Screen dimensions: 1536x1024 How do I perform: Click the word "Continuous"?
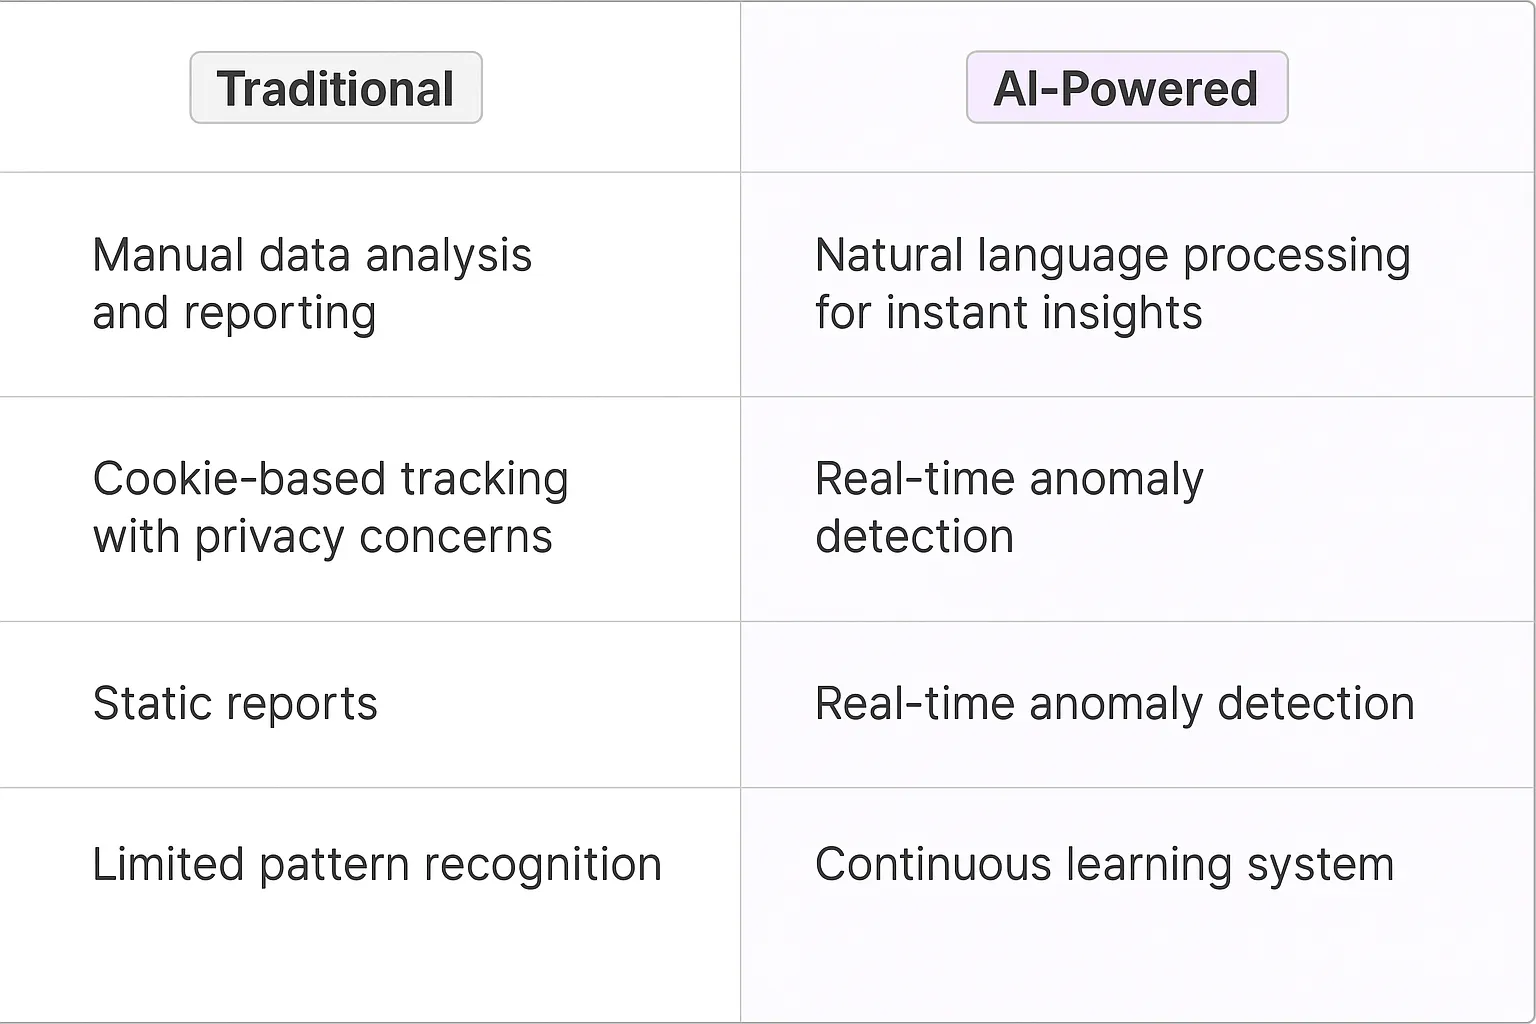[932, 865]
